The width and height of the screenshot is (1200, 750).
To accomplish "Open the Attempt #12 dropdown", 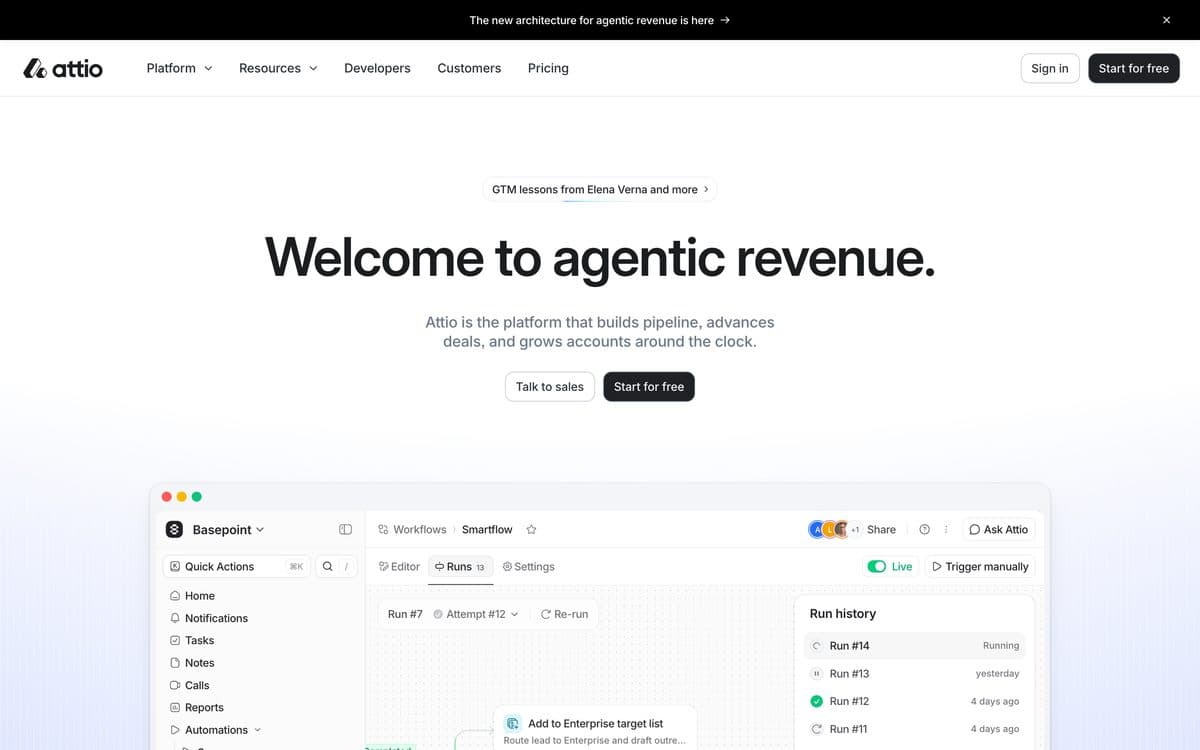I will 476,614.
